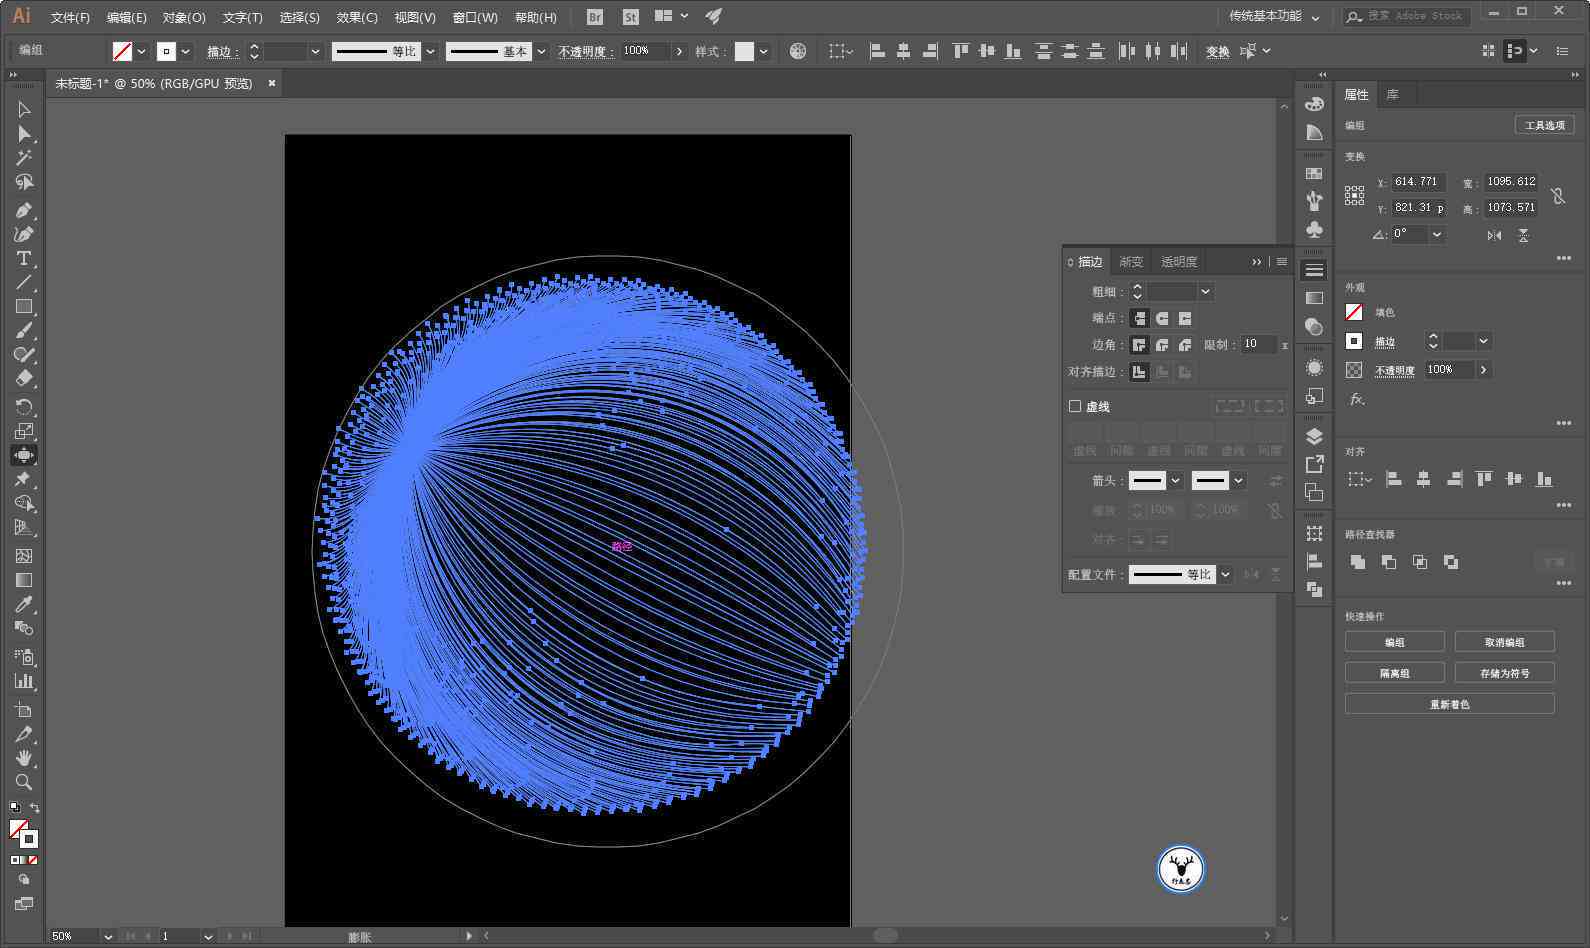Click the width field 1095.612
The image size is (1590, 948).
(1511, 182)
